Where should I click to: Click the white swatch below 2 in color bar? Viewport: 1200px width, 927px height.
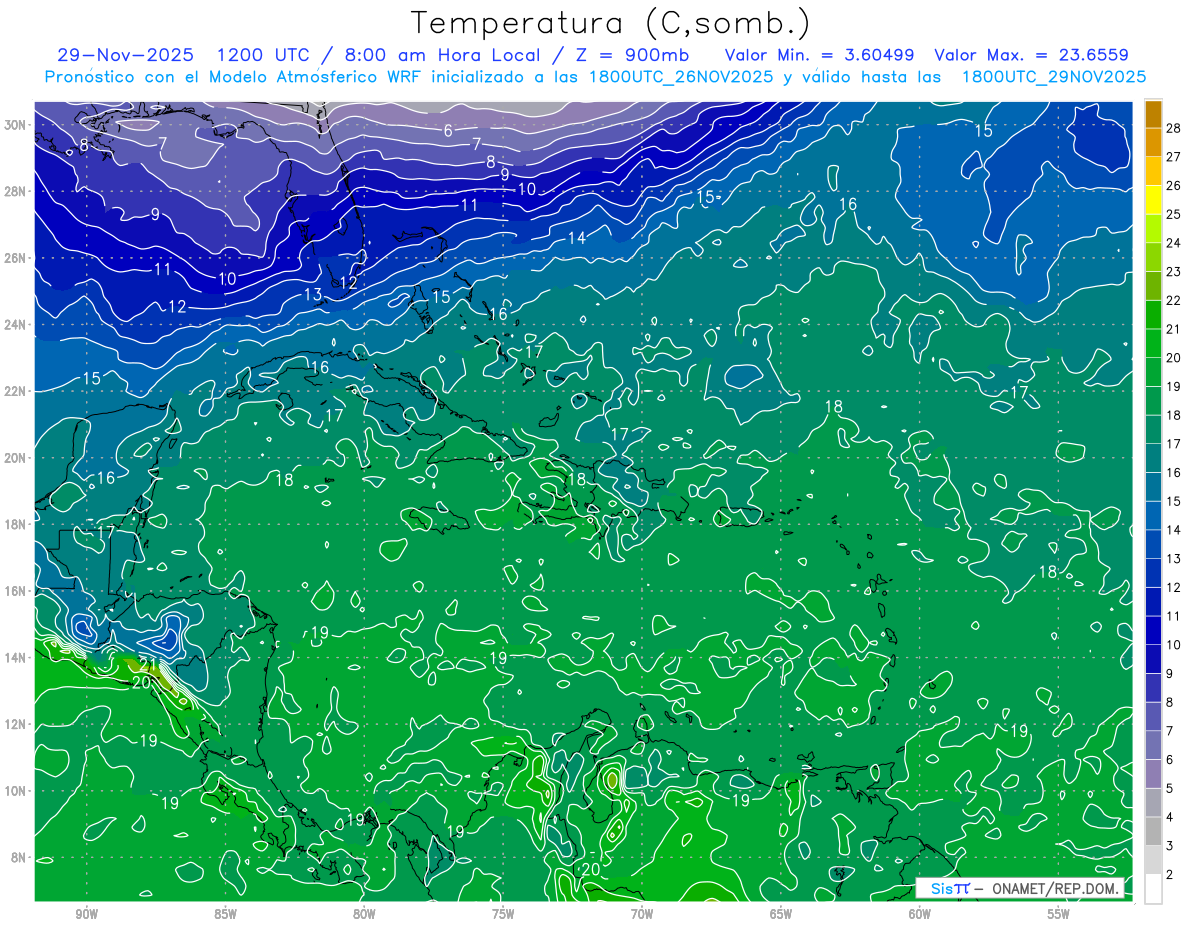tap(1153, 888)
